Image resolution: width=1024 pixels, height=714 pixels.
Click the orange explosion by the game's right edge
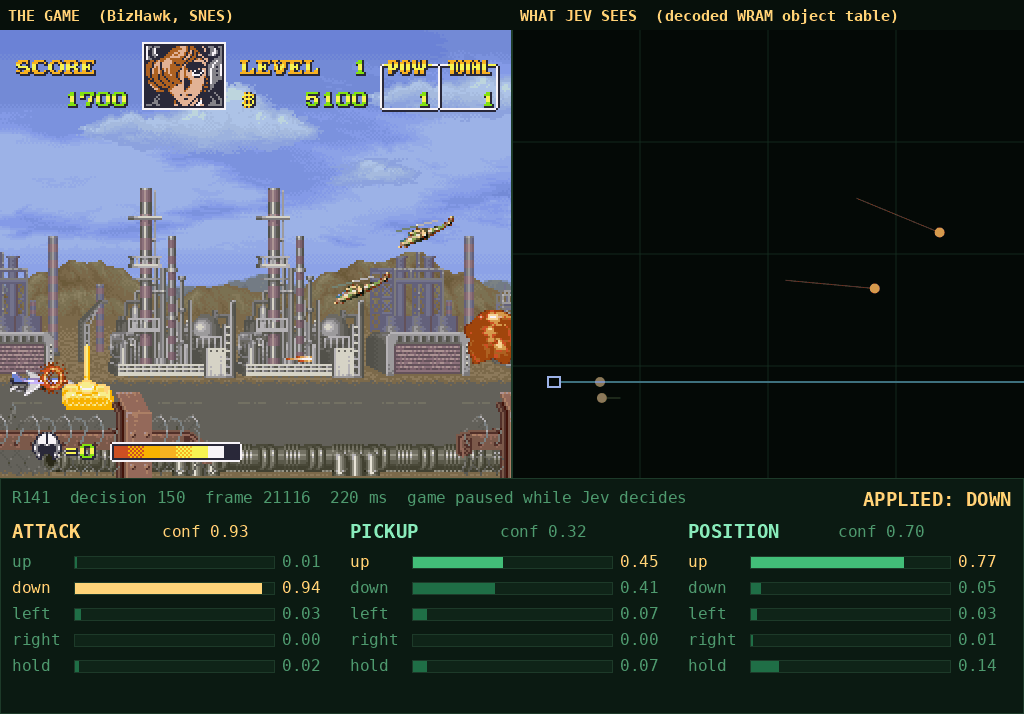coord(488,337)
